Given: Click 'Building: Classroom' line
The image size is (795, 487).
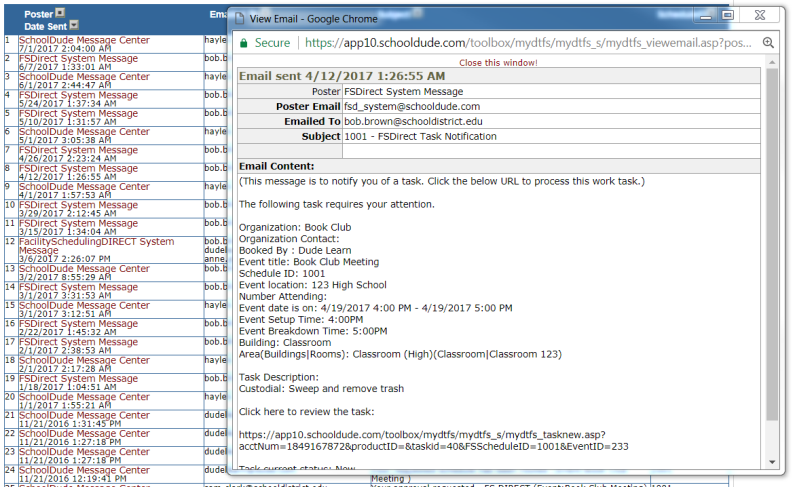Looking at the screenshot, I should (285, 343).
